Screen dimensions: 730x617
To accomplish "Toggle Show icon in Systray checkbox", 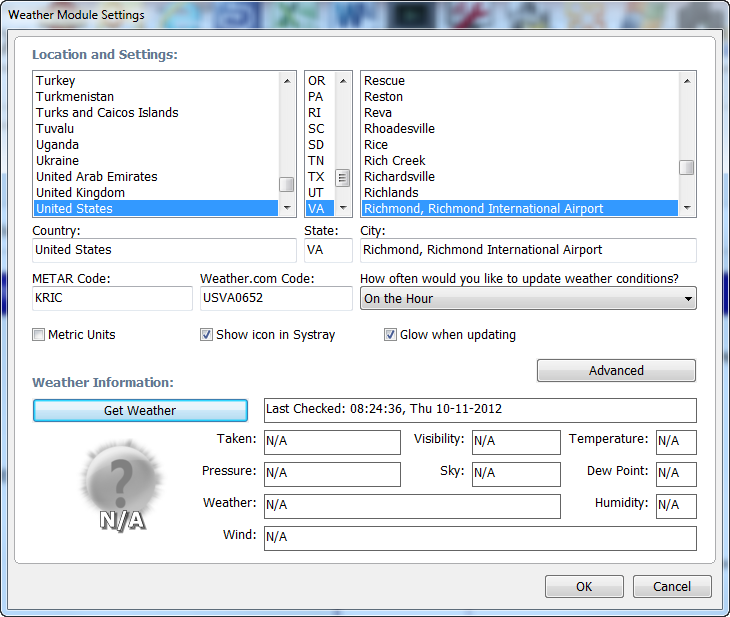I will (207, 335).
